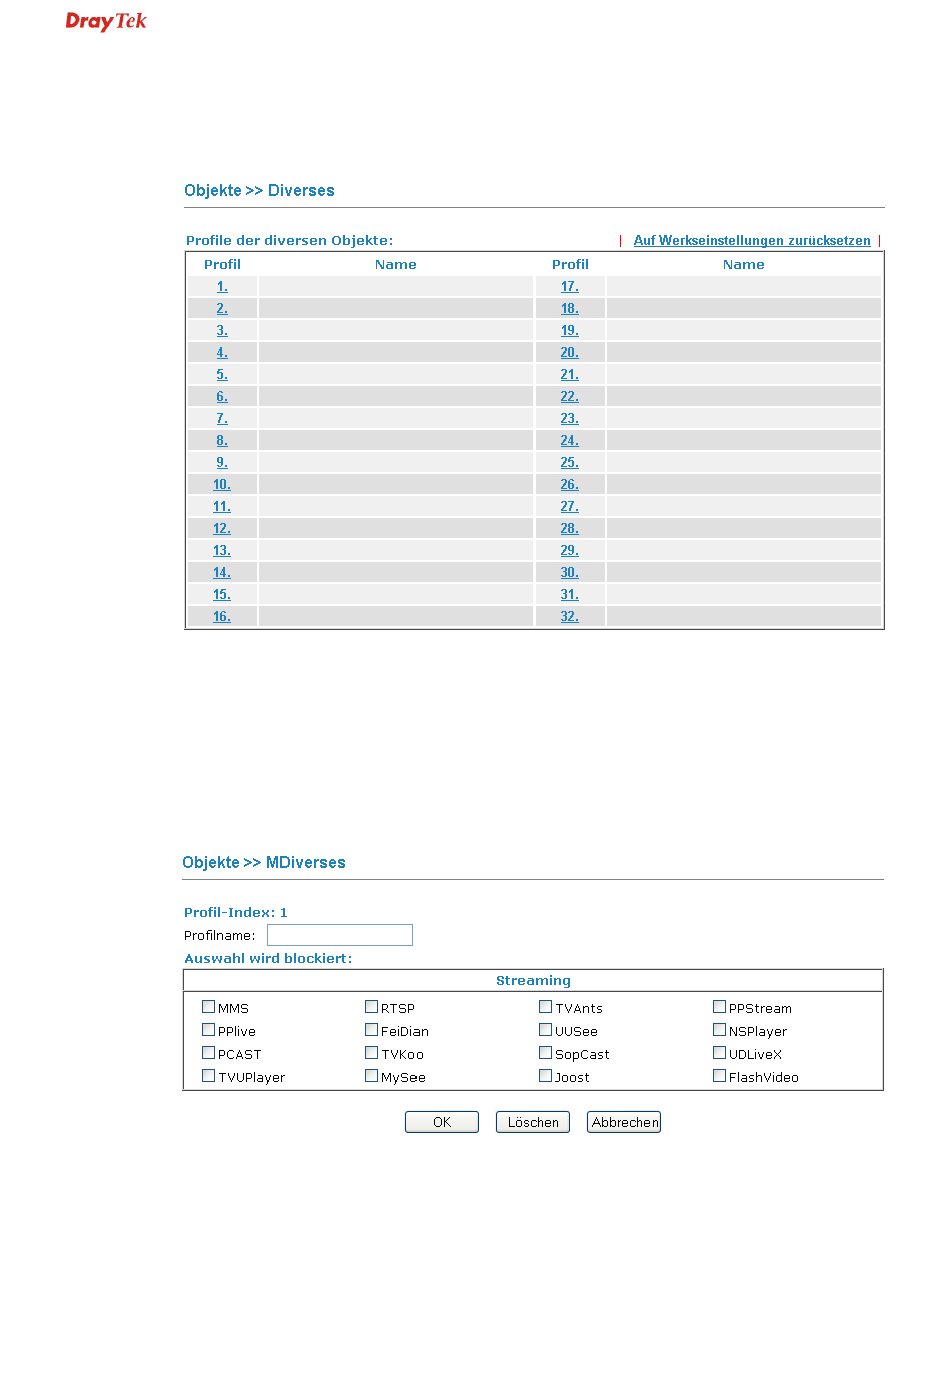Click Profile der diversen Objekte label
This screenshot has height=1398, width=950.
click(x=290, y=241)
